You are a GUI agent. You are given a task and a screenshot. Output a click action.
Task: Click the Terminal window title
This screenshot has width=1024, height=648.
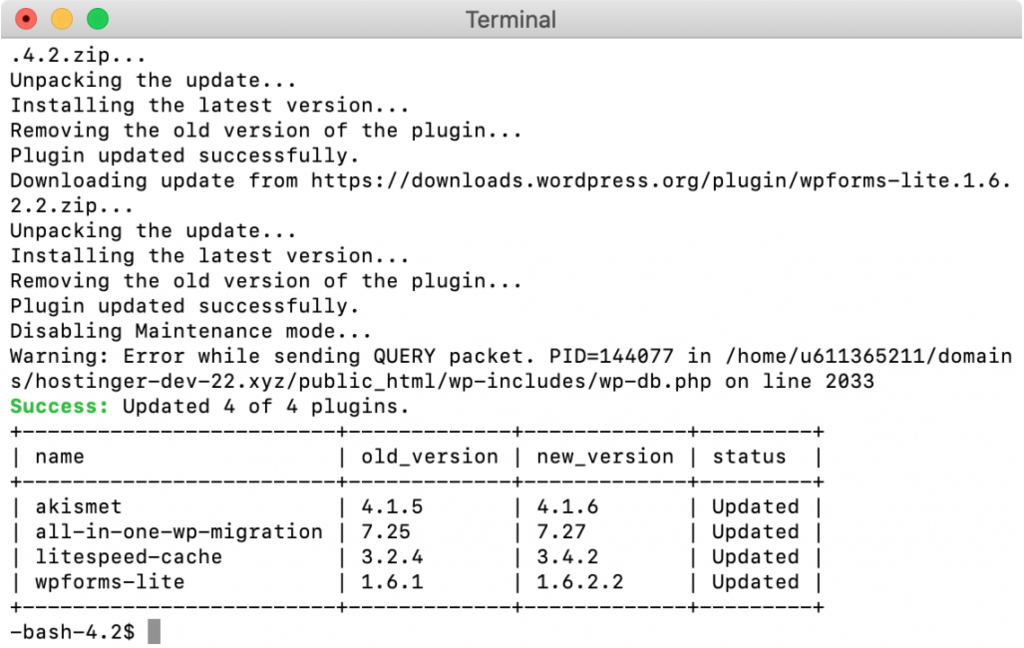[x=511, y=19]
